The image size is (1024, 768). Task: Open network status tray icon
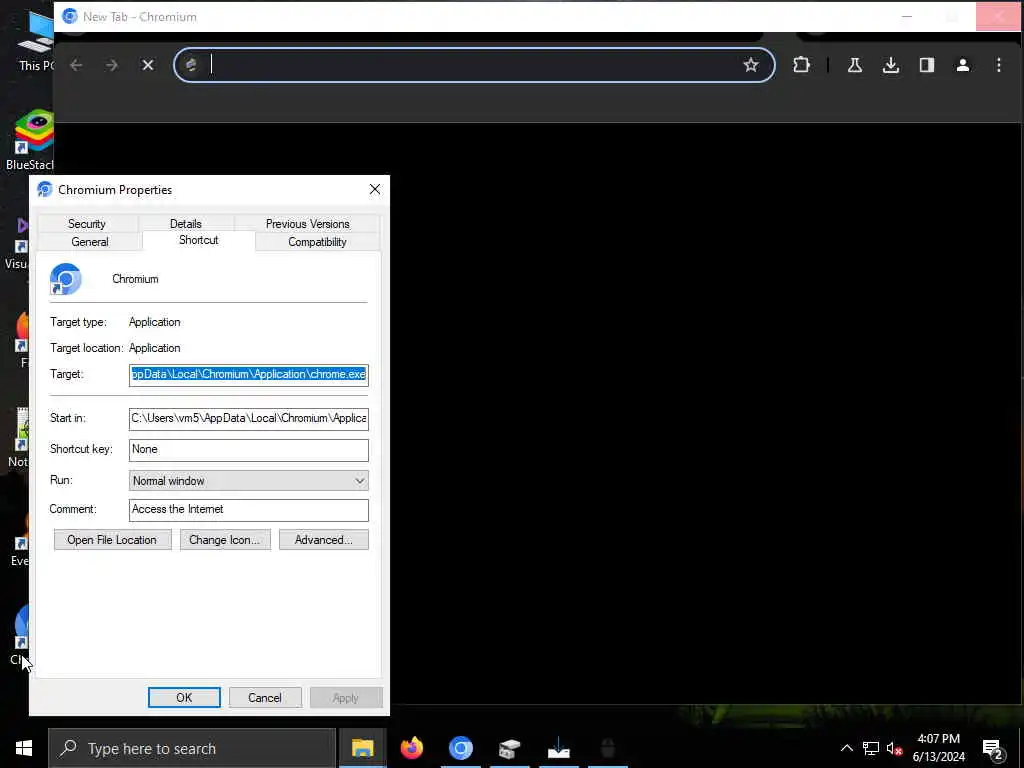coord(871,748)
